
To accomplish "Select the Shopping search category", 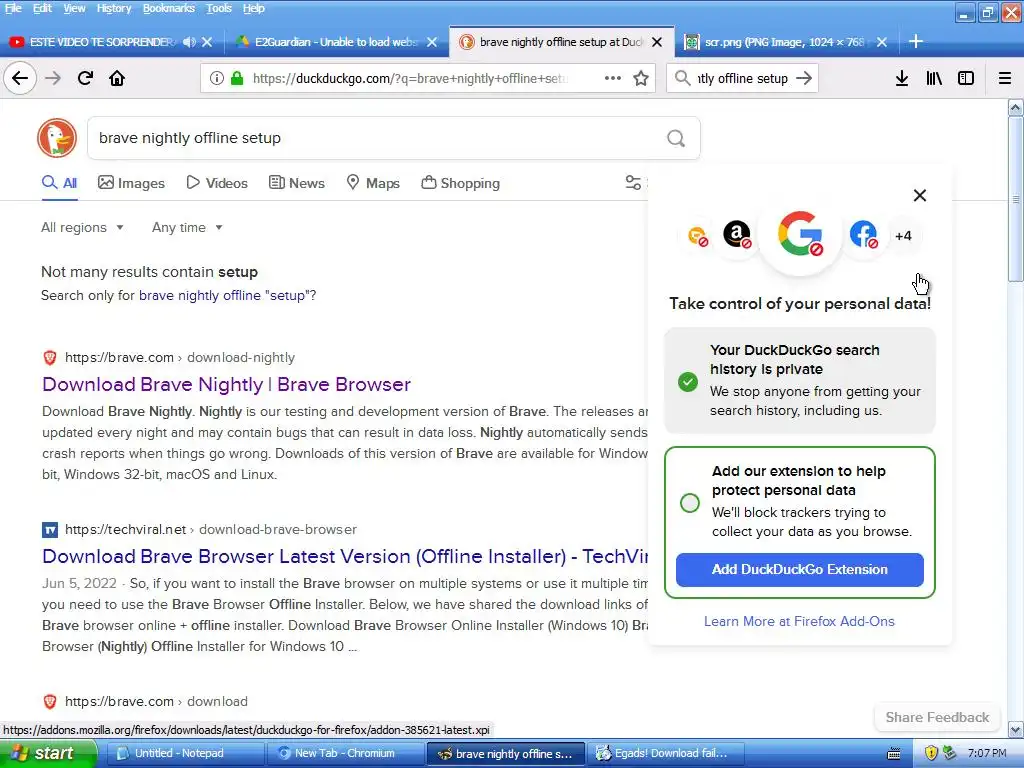I will point(460,183).
